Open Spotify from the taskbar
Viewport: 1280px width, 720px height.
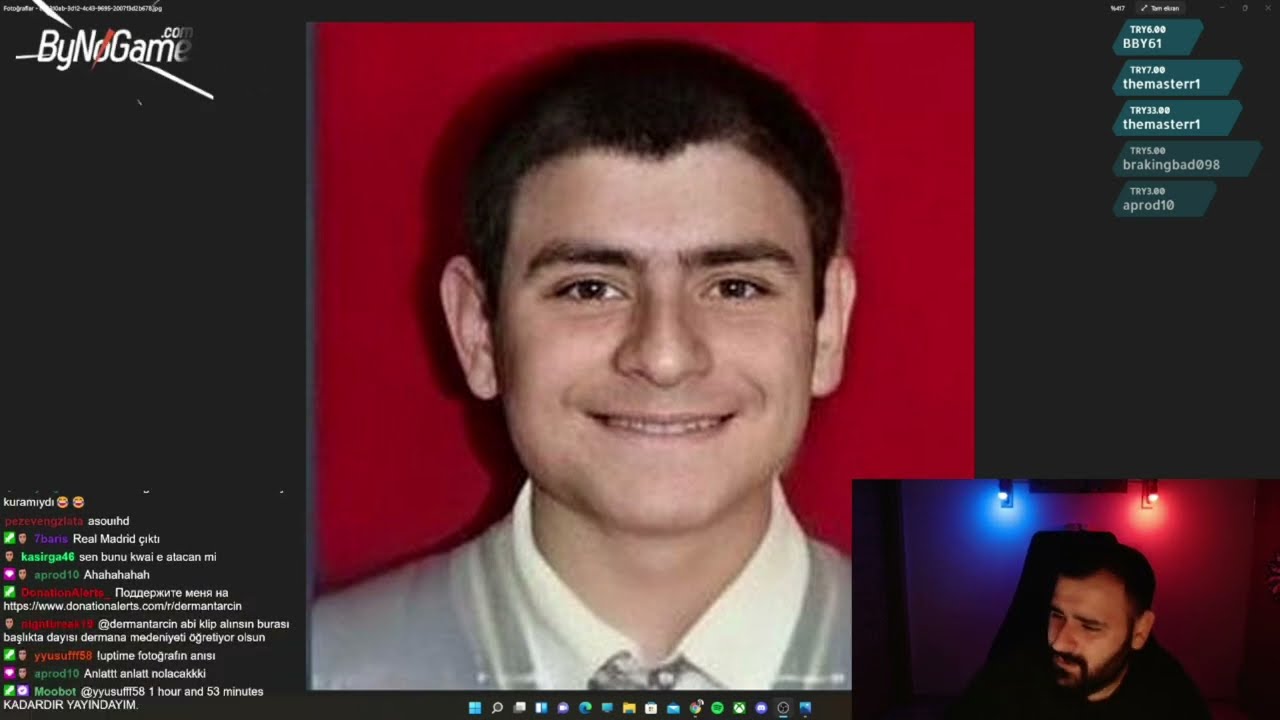717,708
